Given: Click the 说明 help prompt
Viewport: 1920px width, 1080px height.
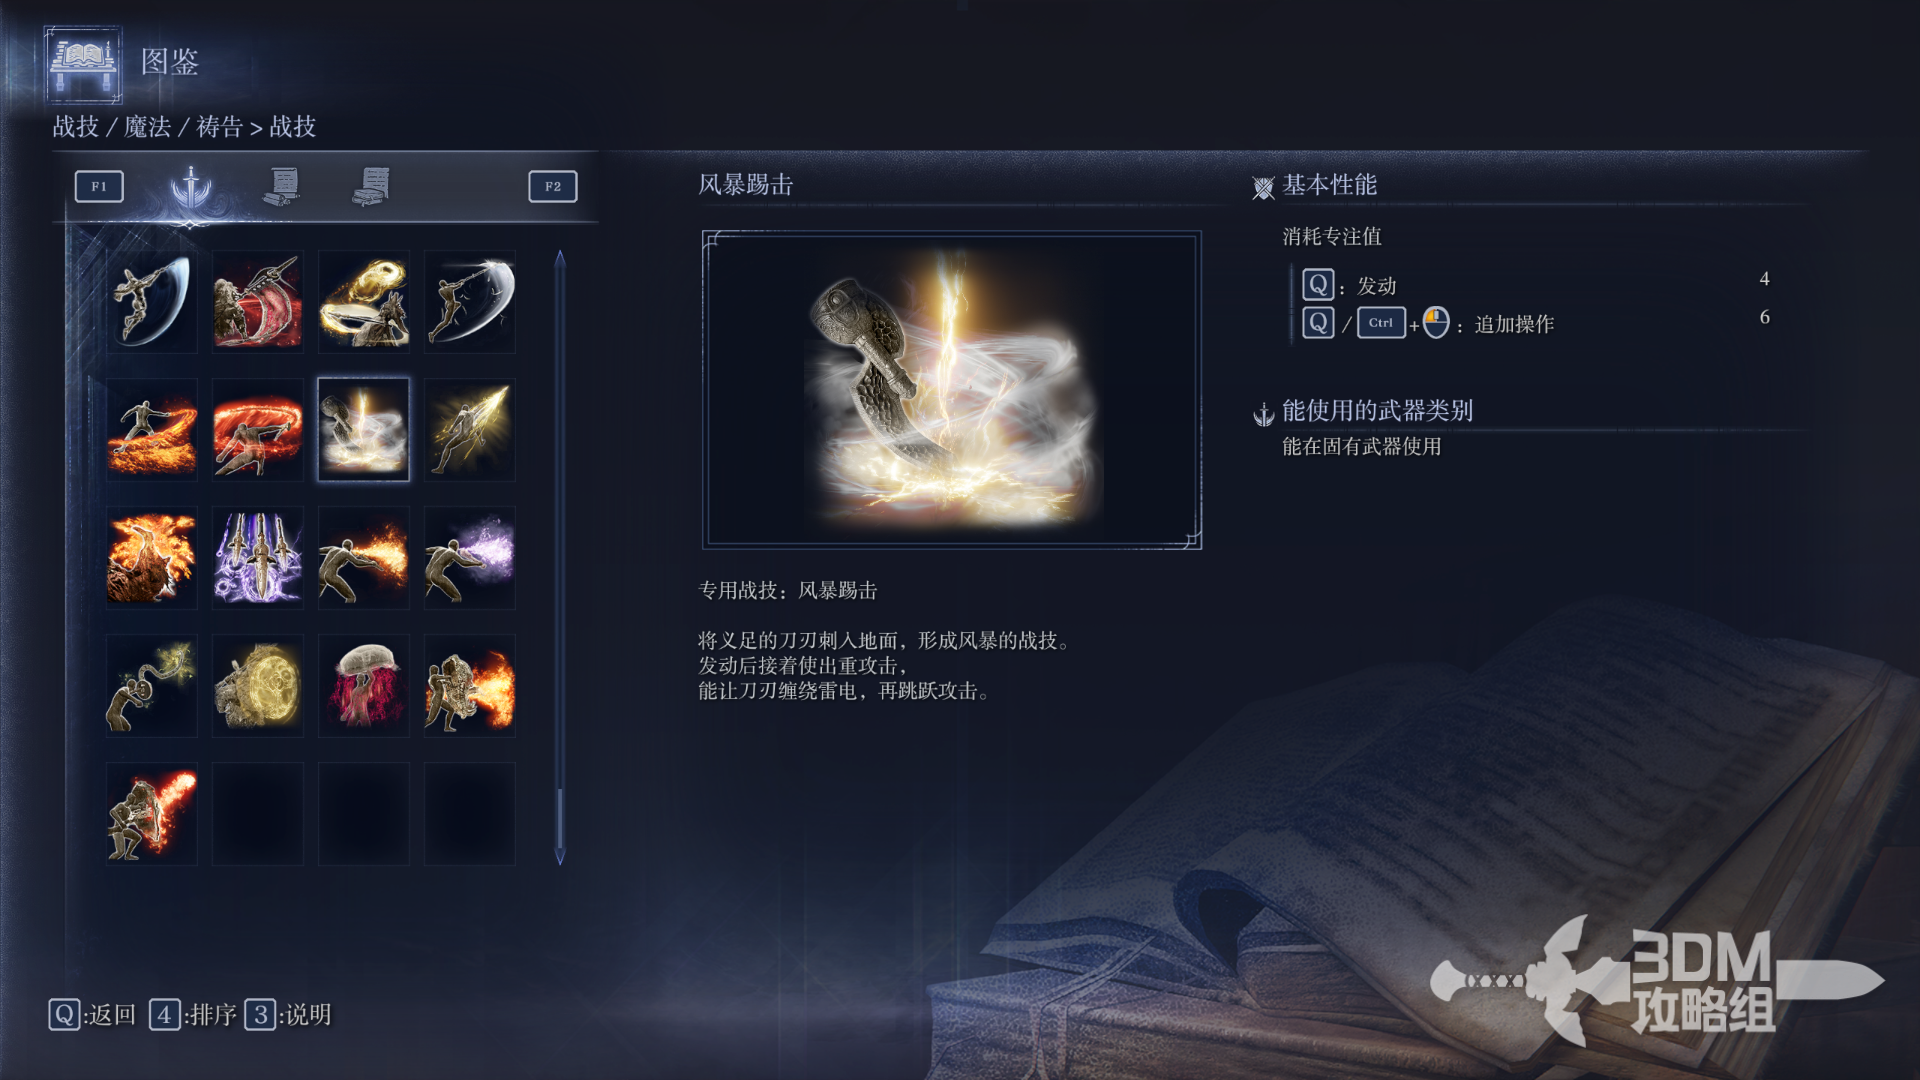Looking at the screenshot, I should click(288, 1015).
